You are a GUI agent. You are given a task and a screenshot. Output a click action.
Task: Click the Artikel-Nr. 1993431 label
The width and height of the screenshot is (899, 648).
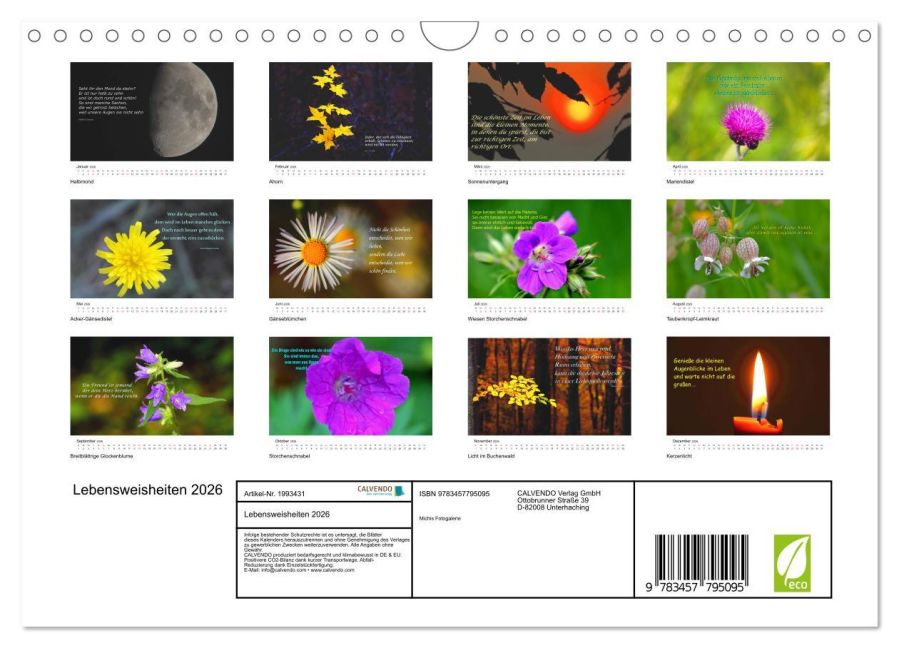[x=275, y=494]
